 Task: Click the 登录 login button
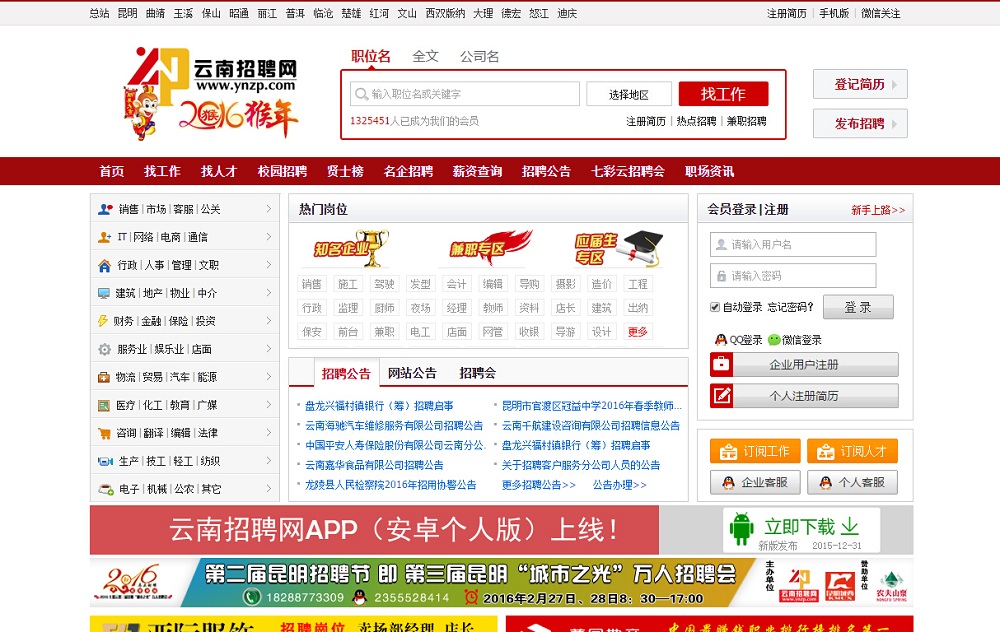click(858, 307)
